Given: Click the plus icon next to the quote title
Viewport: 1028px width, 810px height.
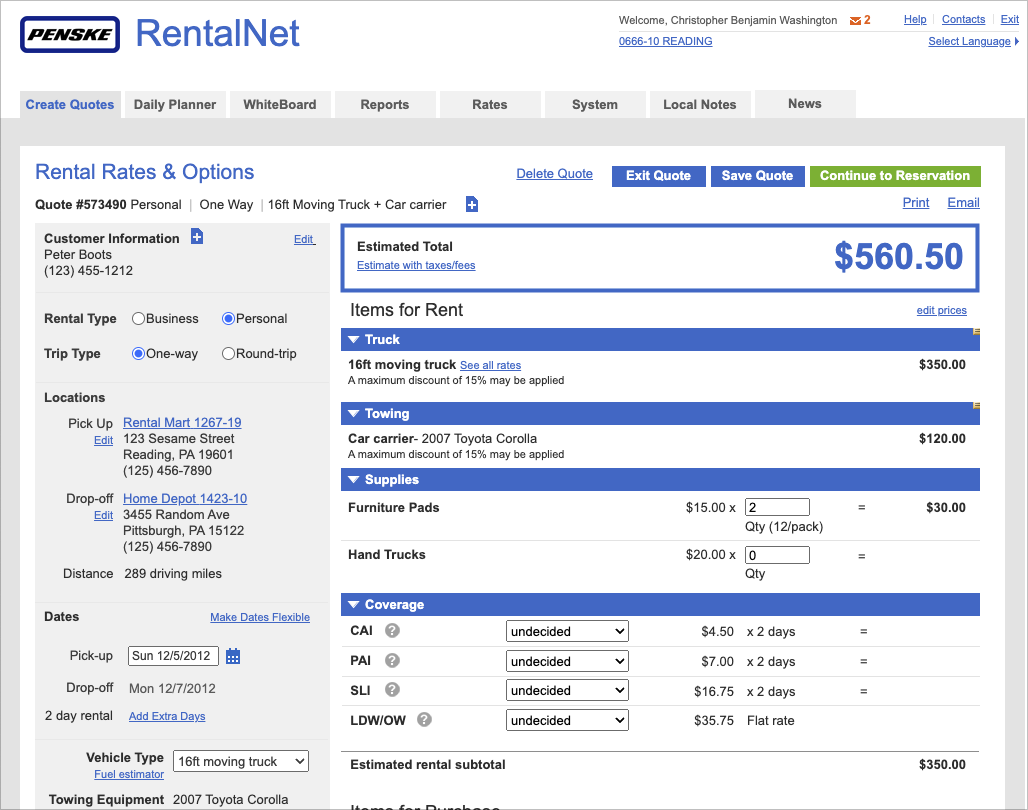Looking at the screenshot, I should tap(471, 205).
